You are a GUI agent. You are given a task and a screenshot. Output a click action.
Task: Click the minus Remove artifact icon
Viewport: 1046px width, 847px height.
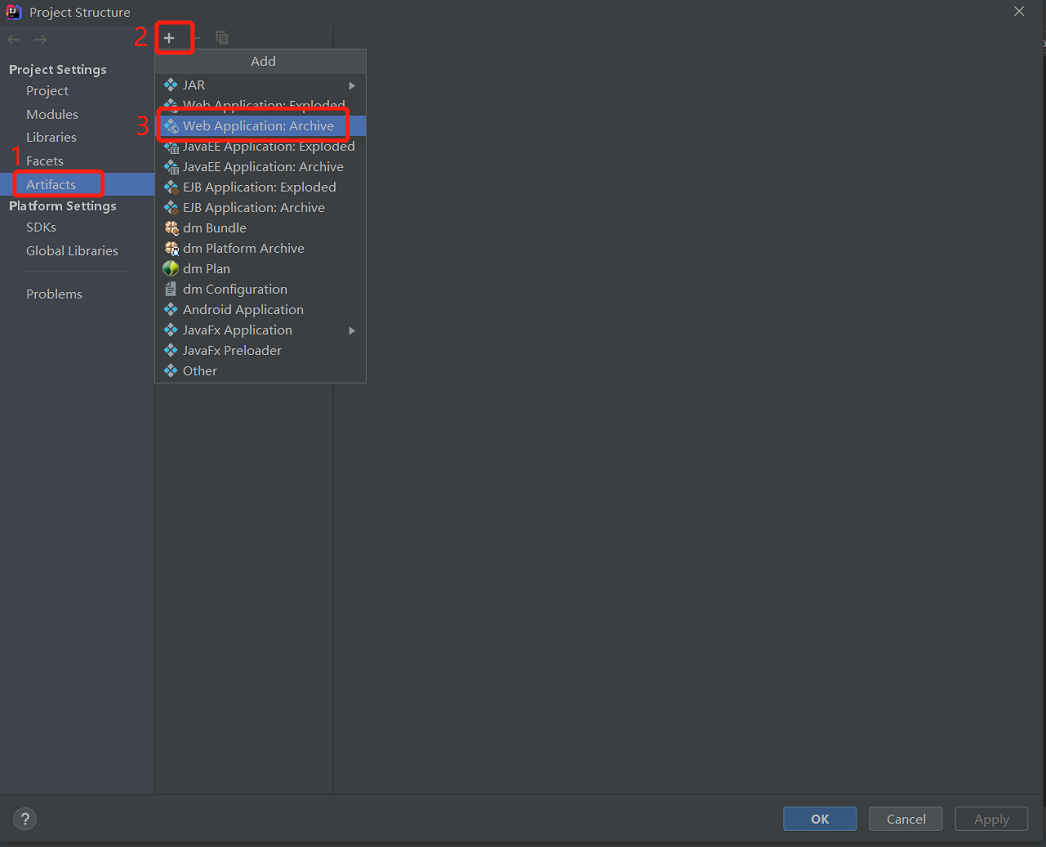click(x=196, y=38)
